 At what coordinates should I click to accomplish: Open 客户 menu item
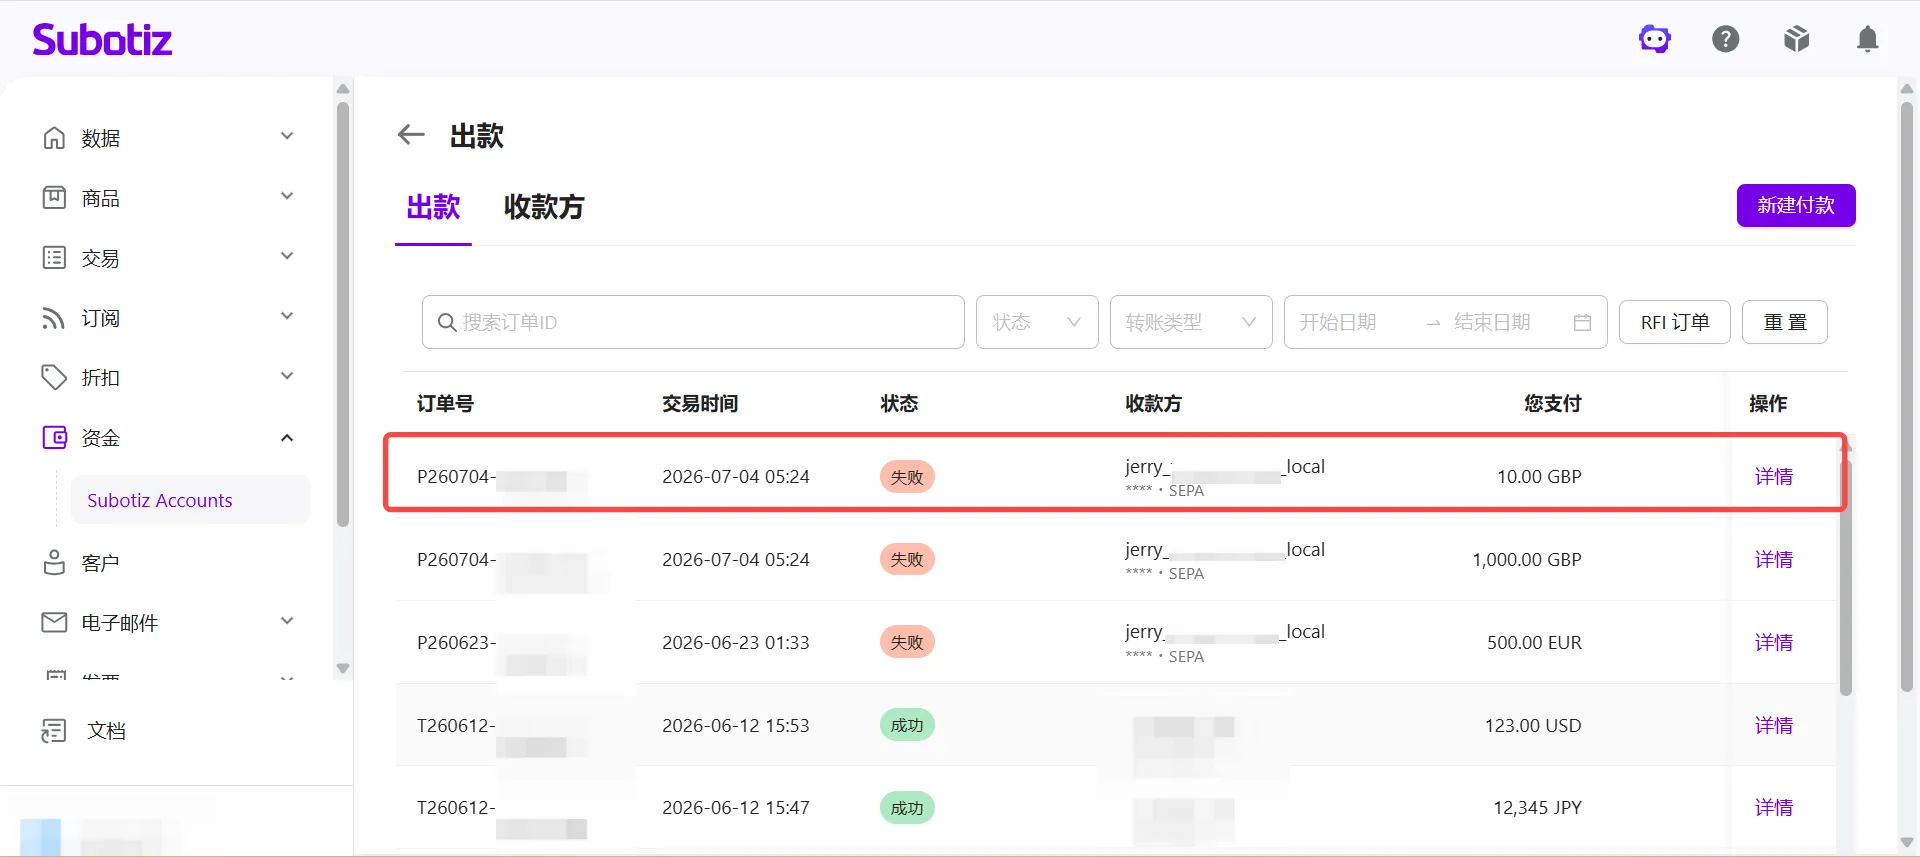tap(100, 563)
